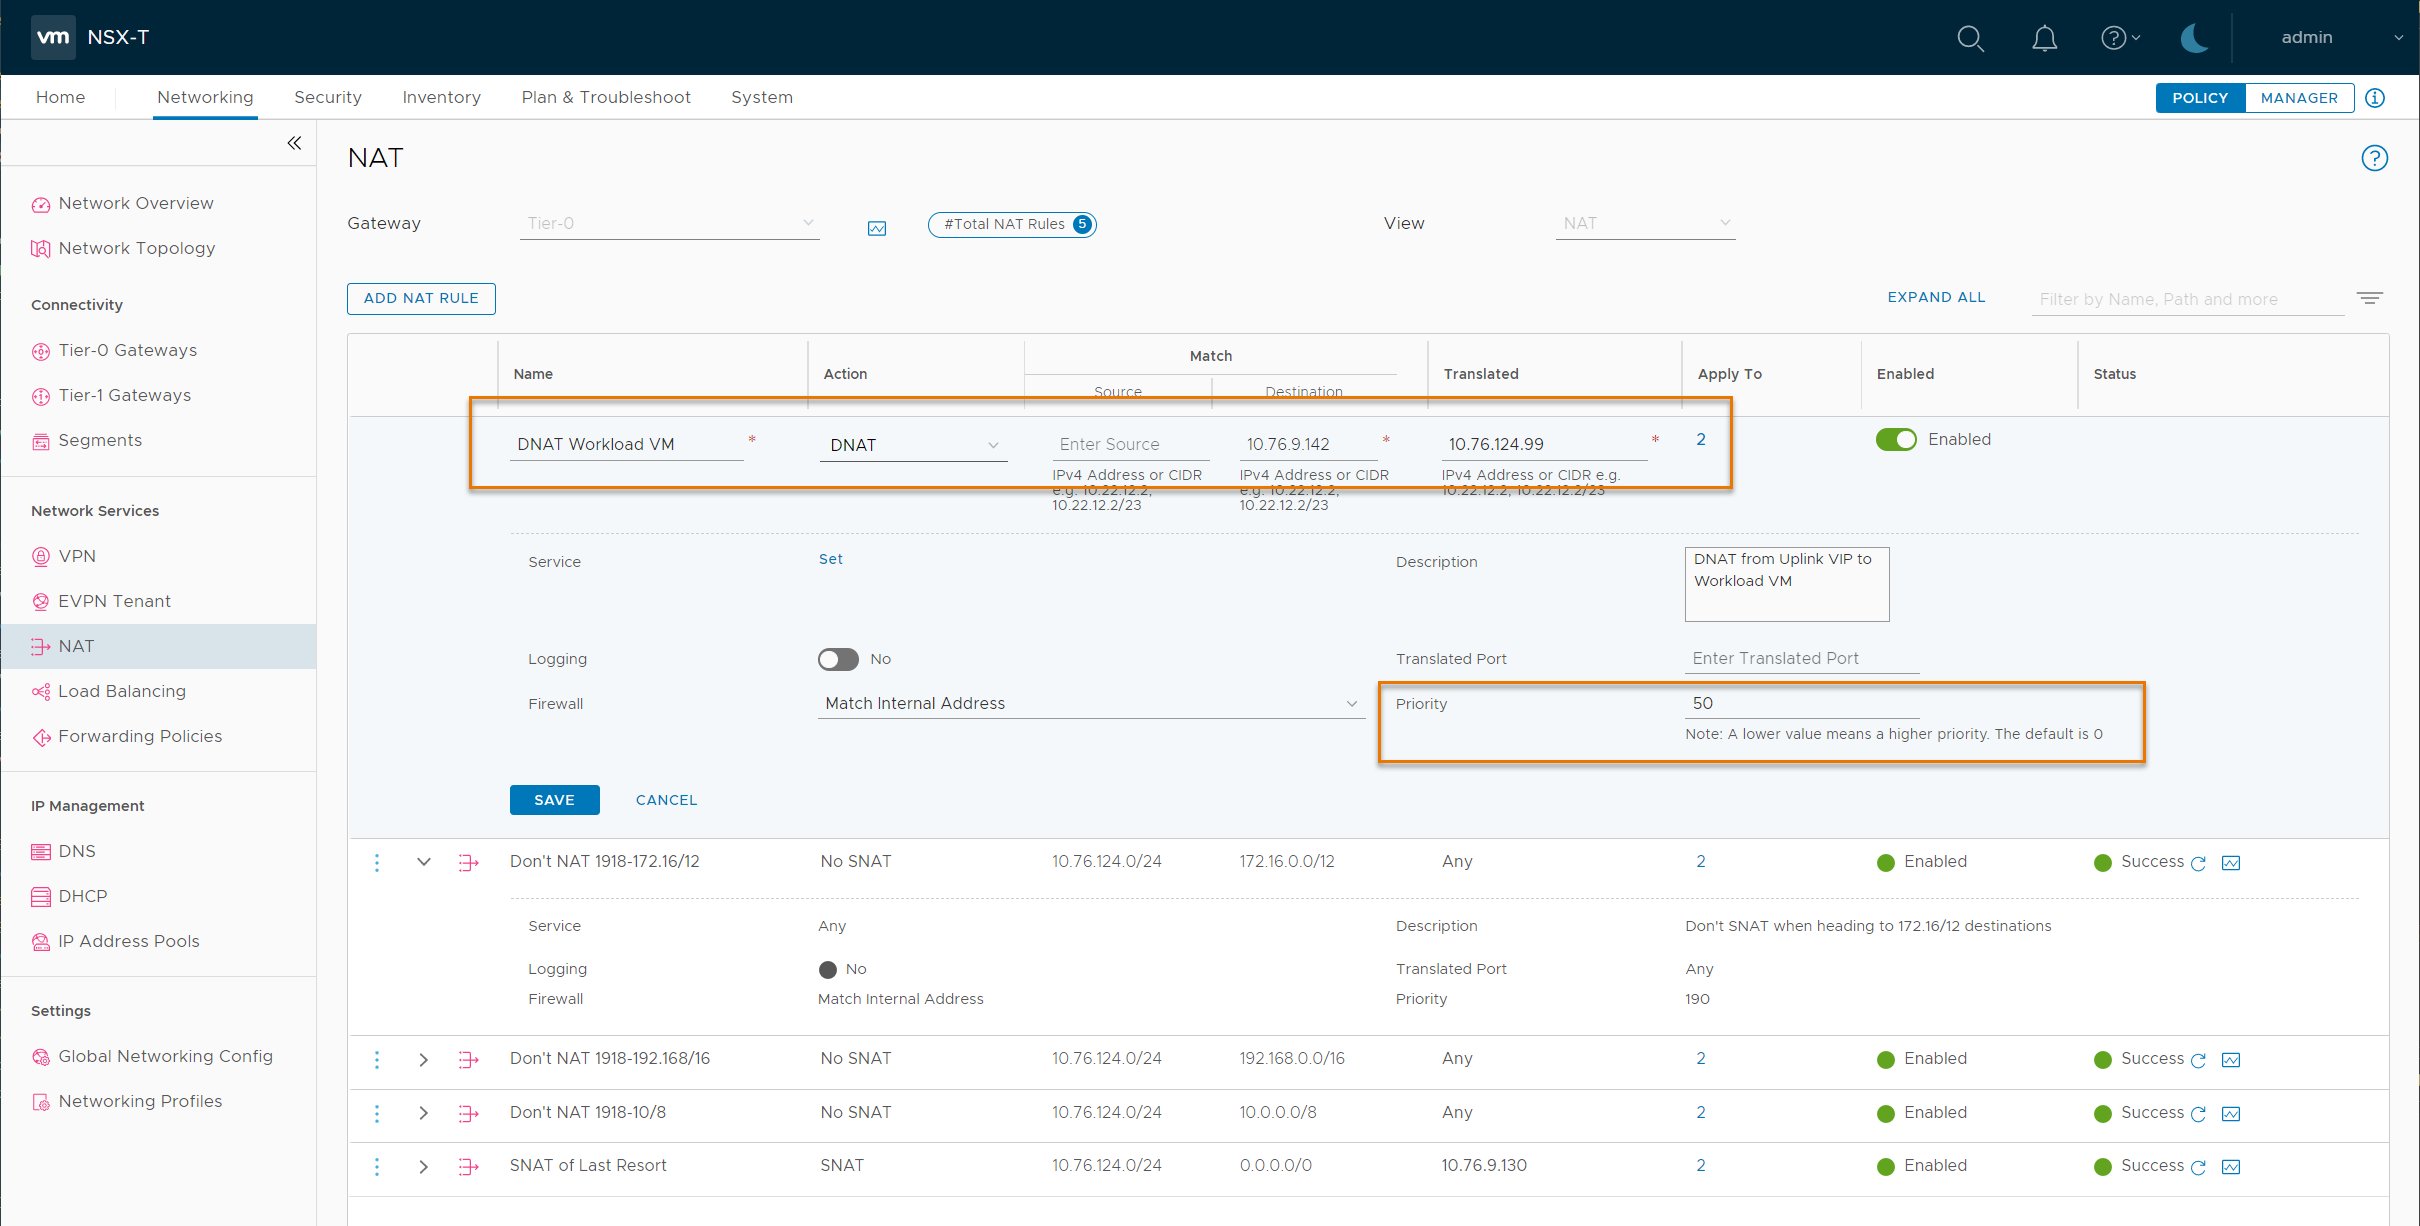This screenshot has width=2420, height=1226.
Task: Disable the Enabled toggle for DNAT rule
Action: (x=1896, y=440)
